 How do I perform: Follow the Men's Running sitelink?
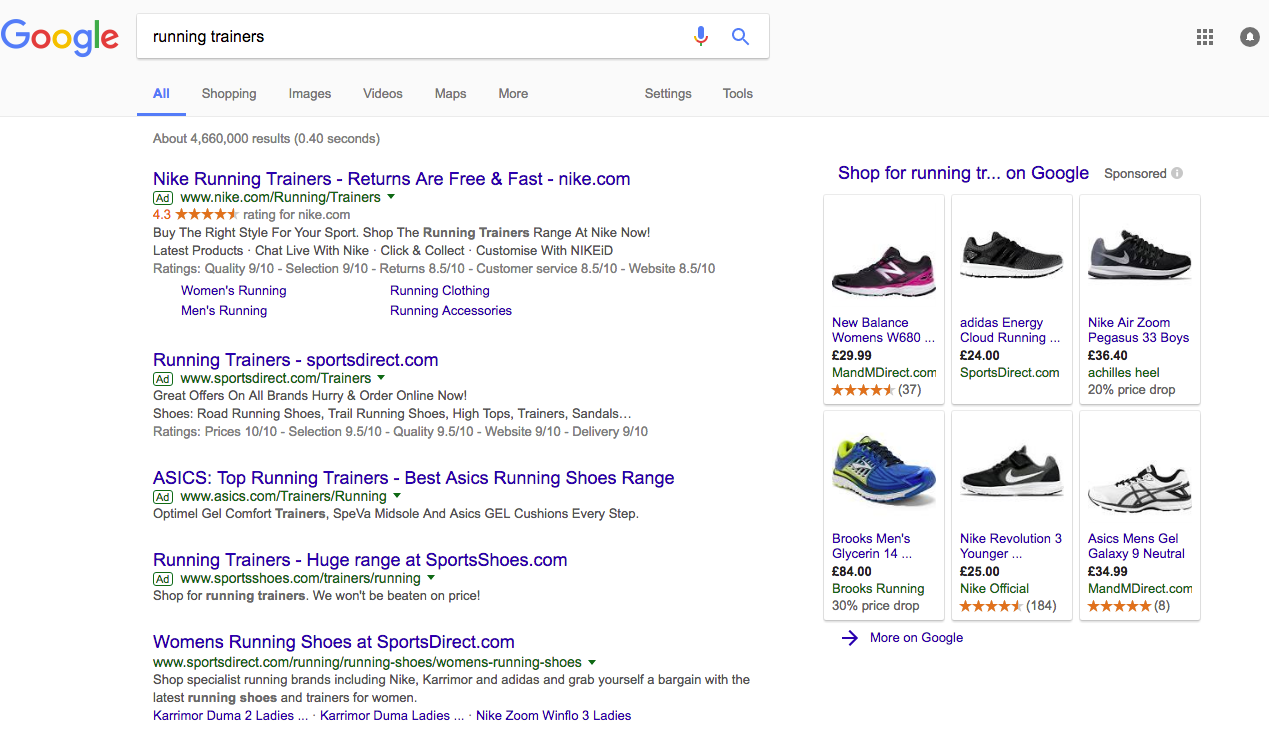pos(224,310)
